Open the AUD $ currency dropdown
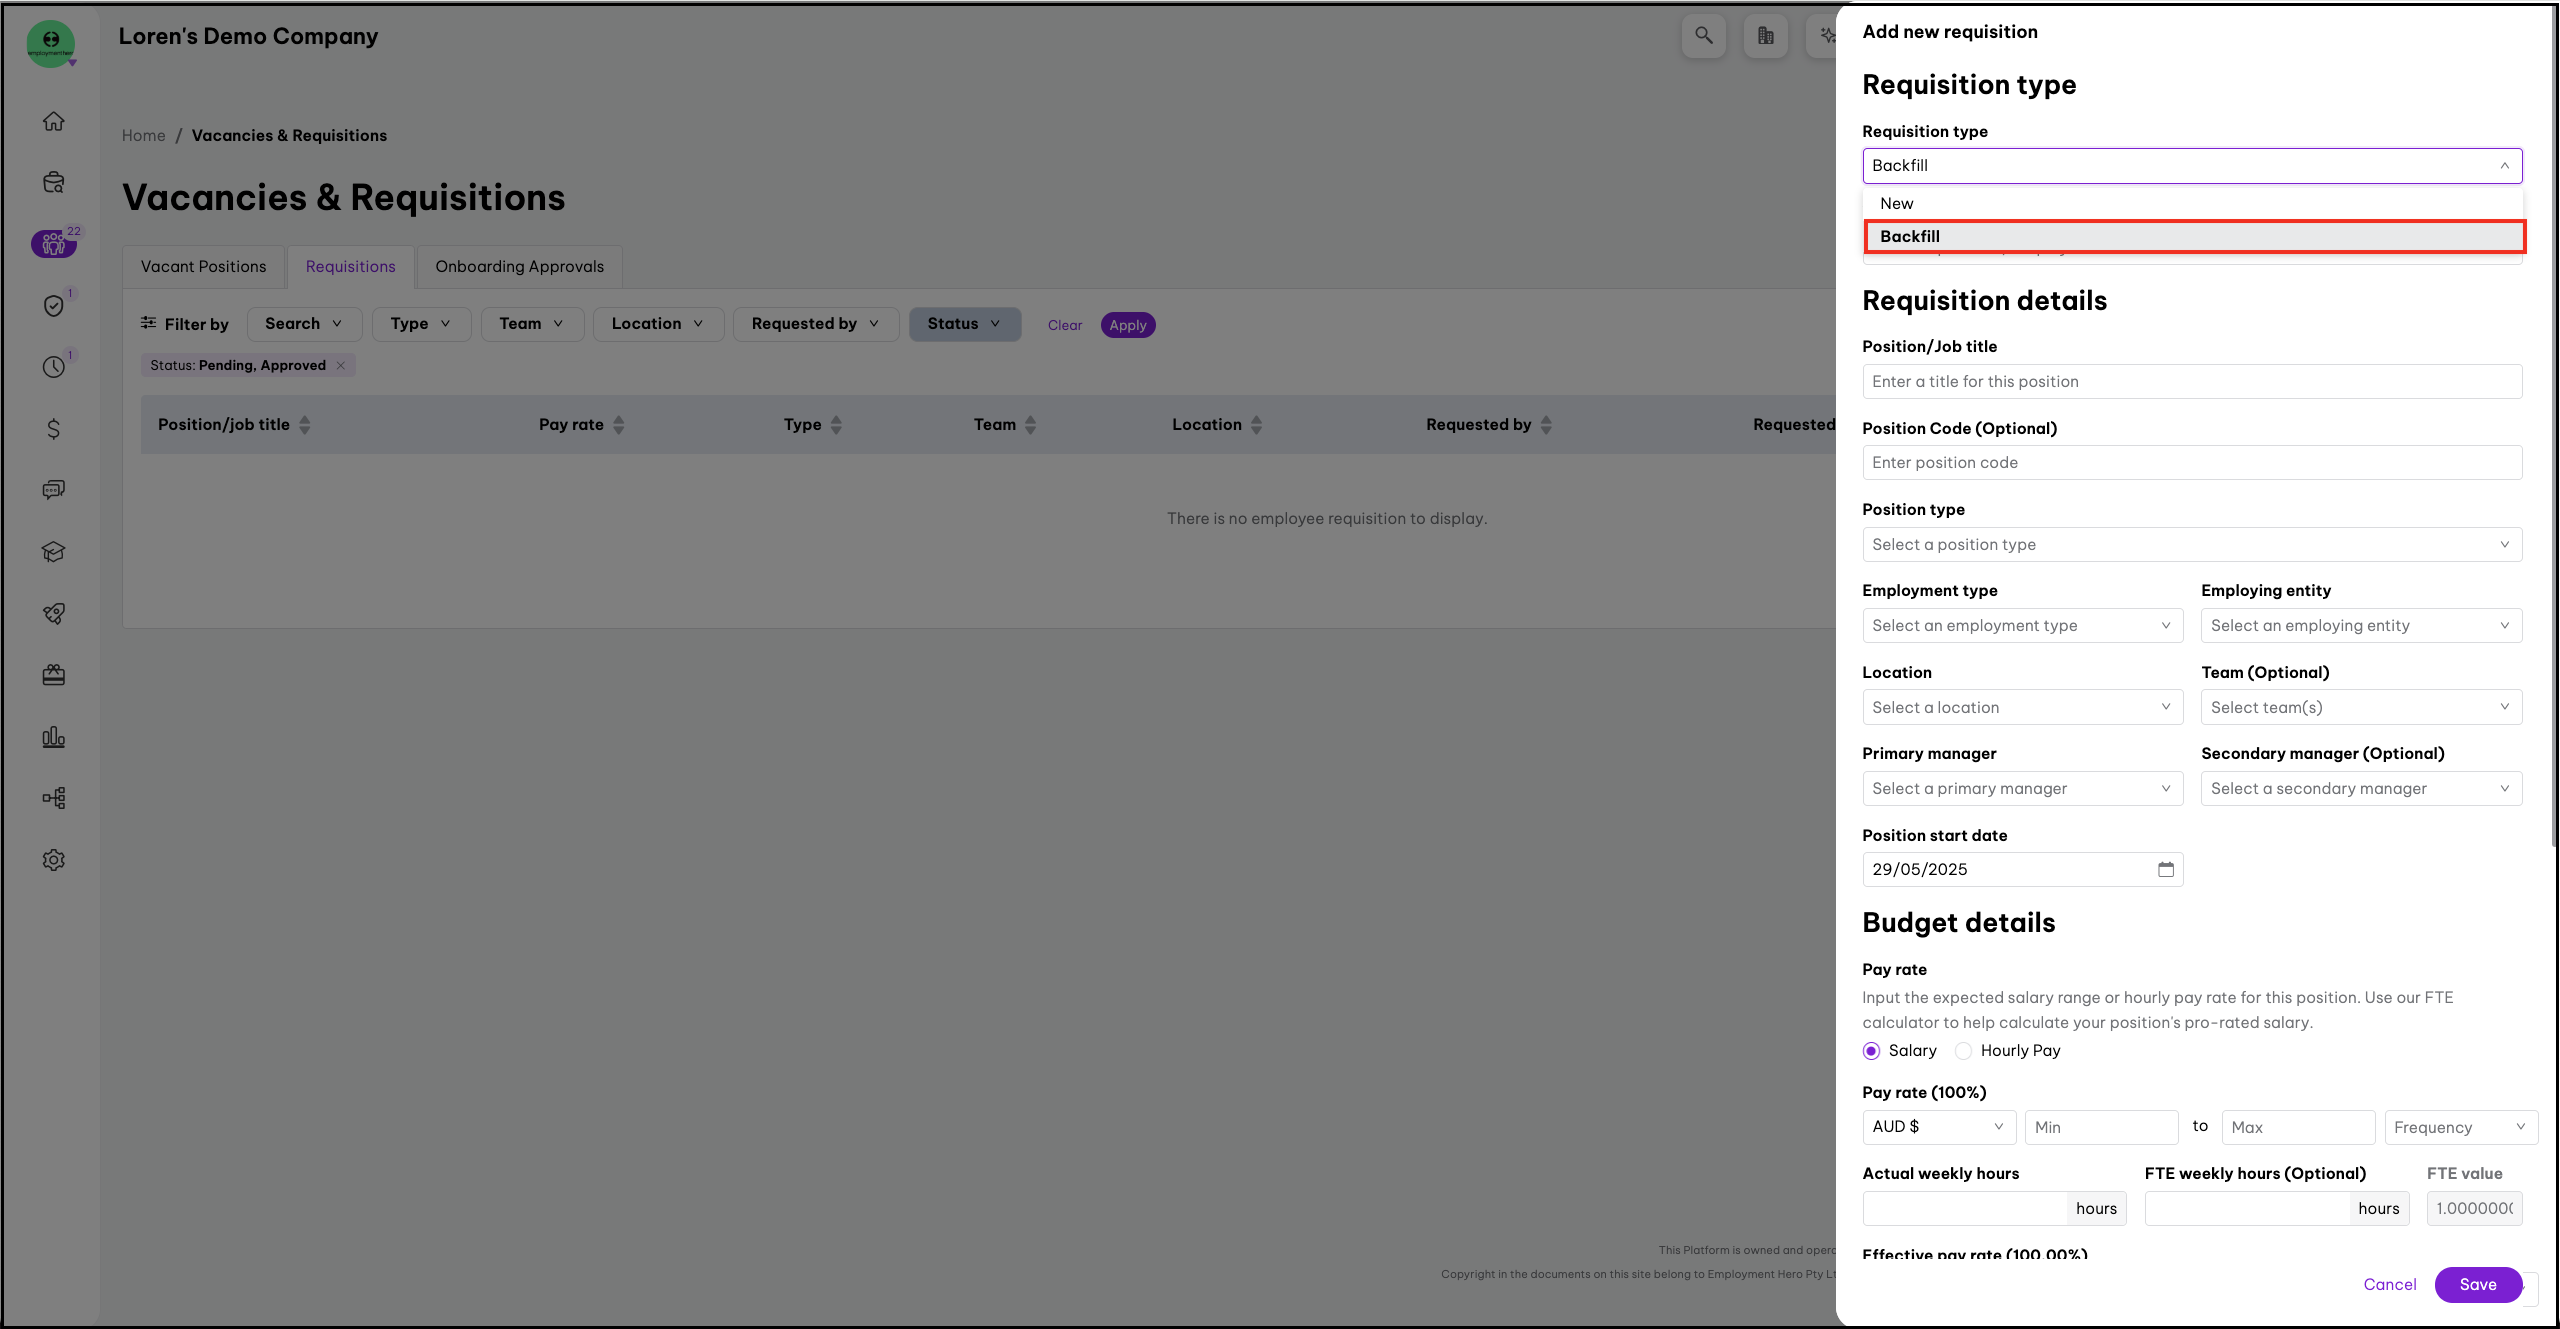Image resolution: width=2560 pixels, height=1329 pixels. (x=1937, y=1127)
